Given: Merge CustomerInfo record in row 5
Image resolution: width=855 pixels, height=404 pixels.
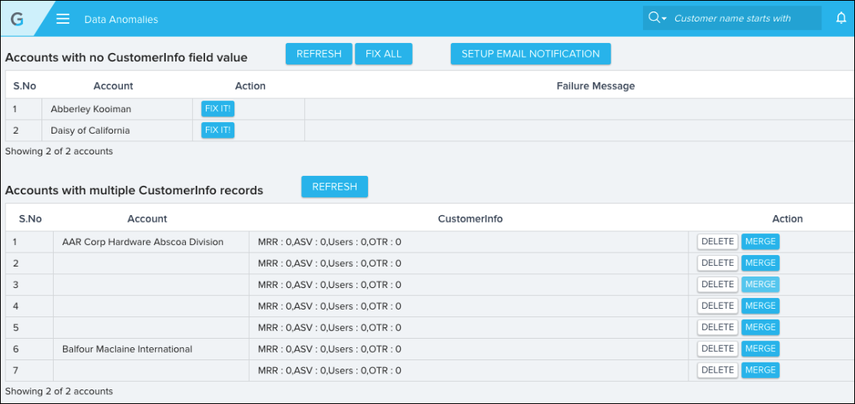Looking at the screenshot, I should pyautogui.click(x=760, y=327).
